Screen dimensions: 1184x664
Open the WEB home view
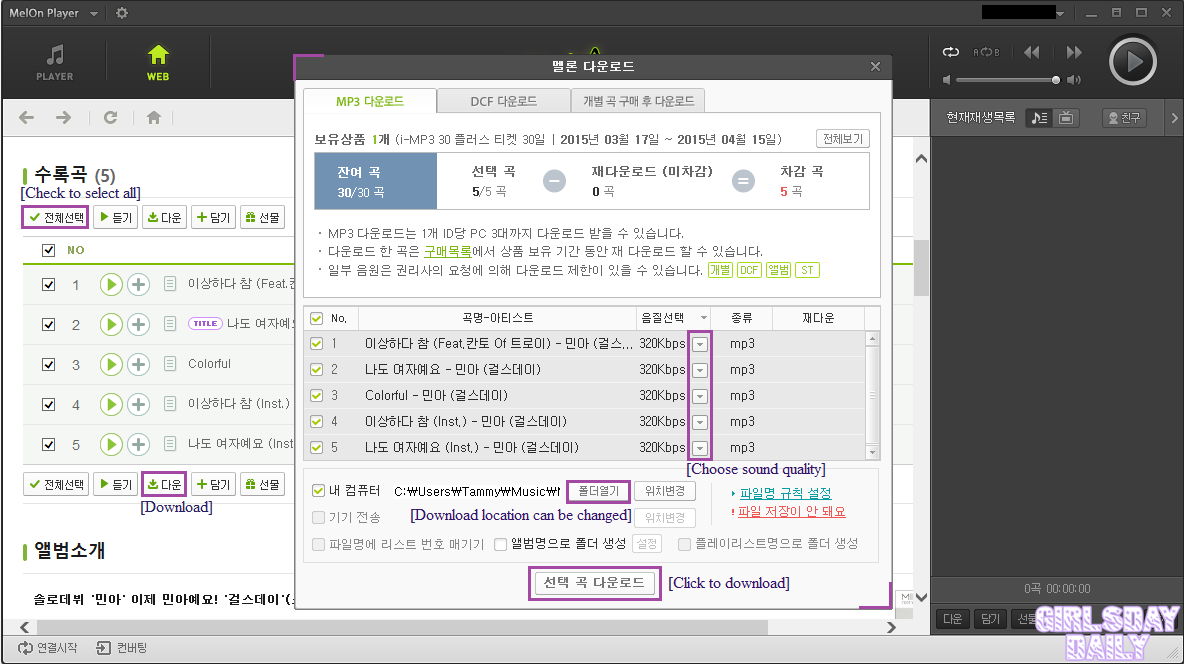coord(158,62)
